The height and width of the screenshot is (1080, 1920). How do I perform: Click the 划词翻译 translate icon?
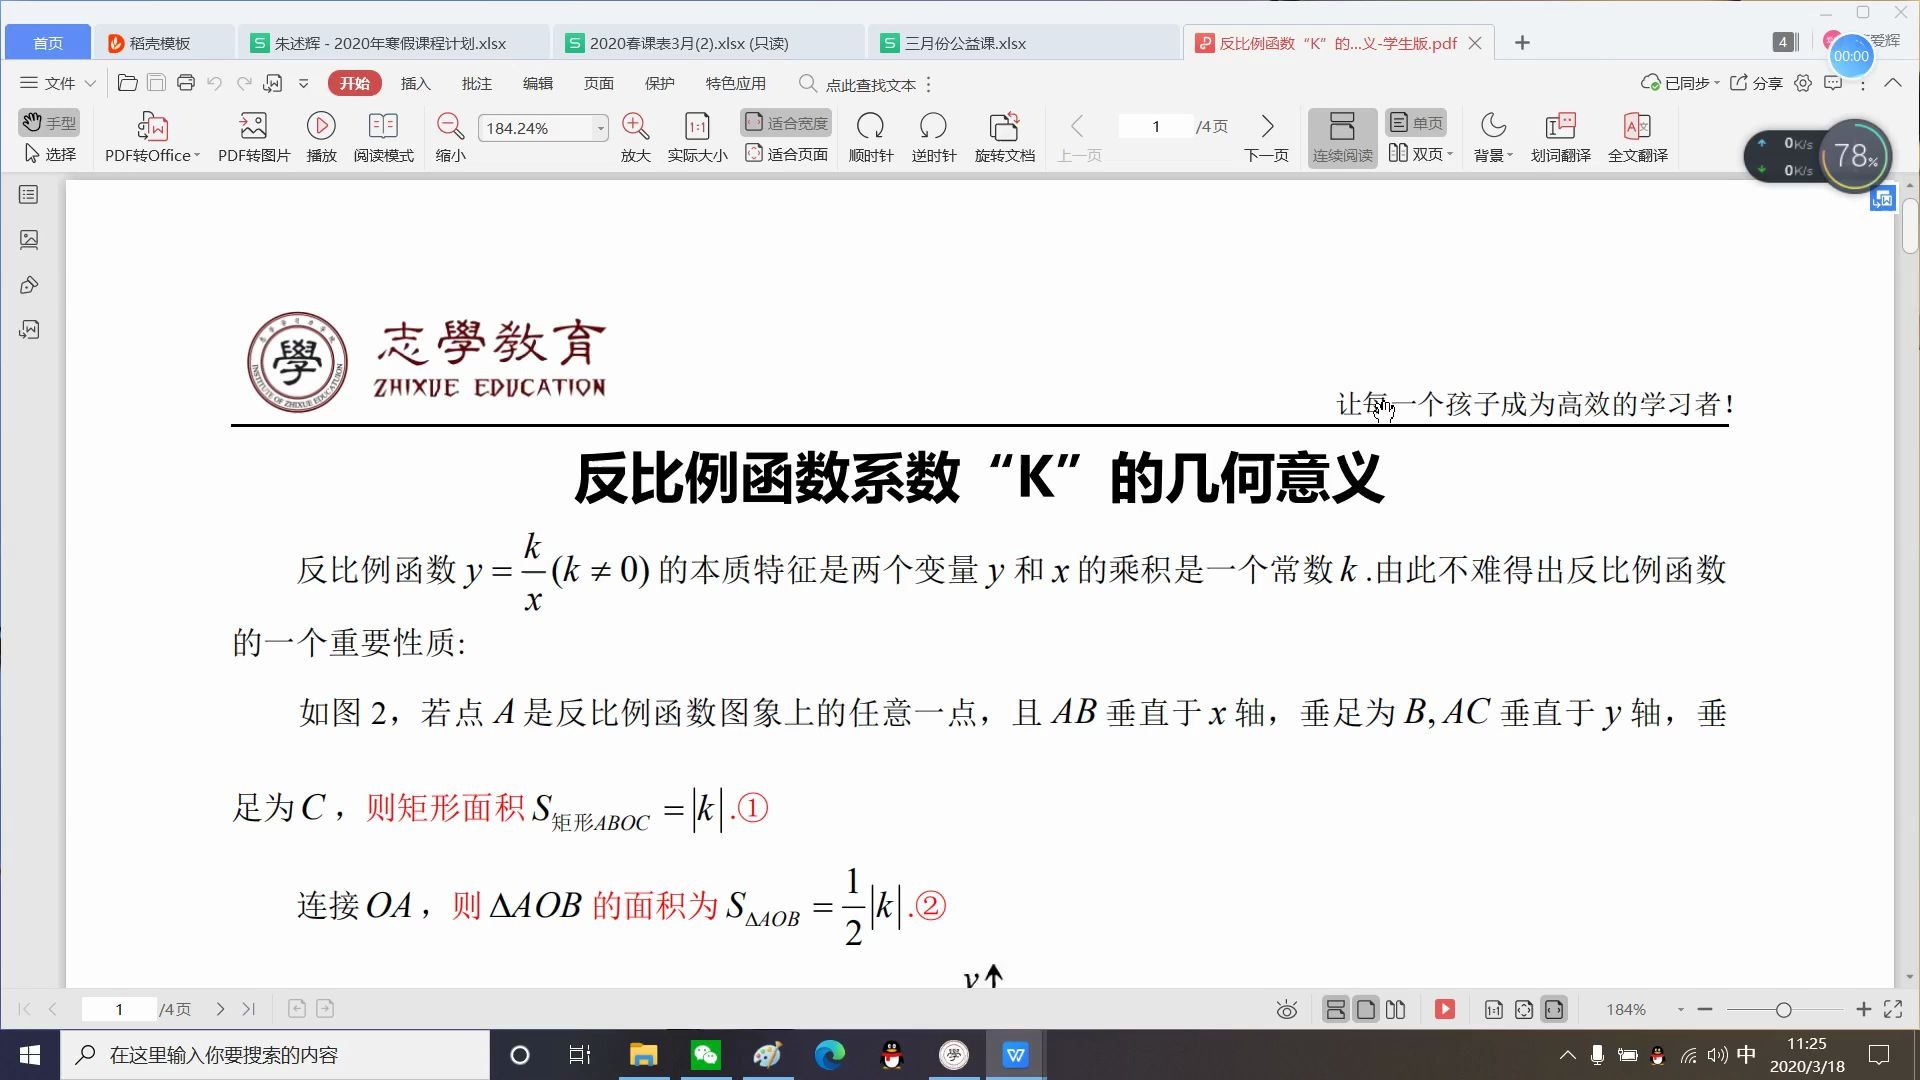pos(1560,127)
